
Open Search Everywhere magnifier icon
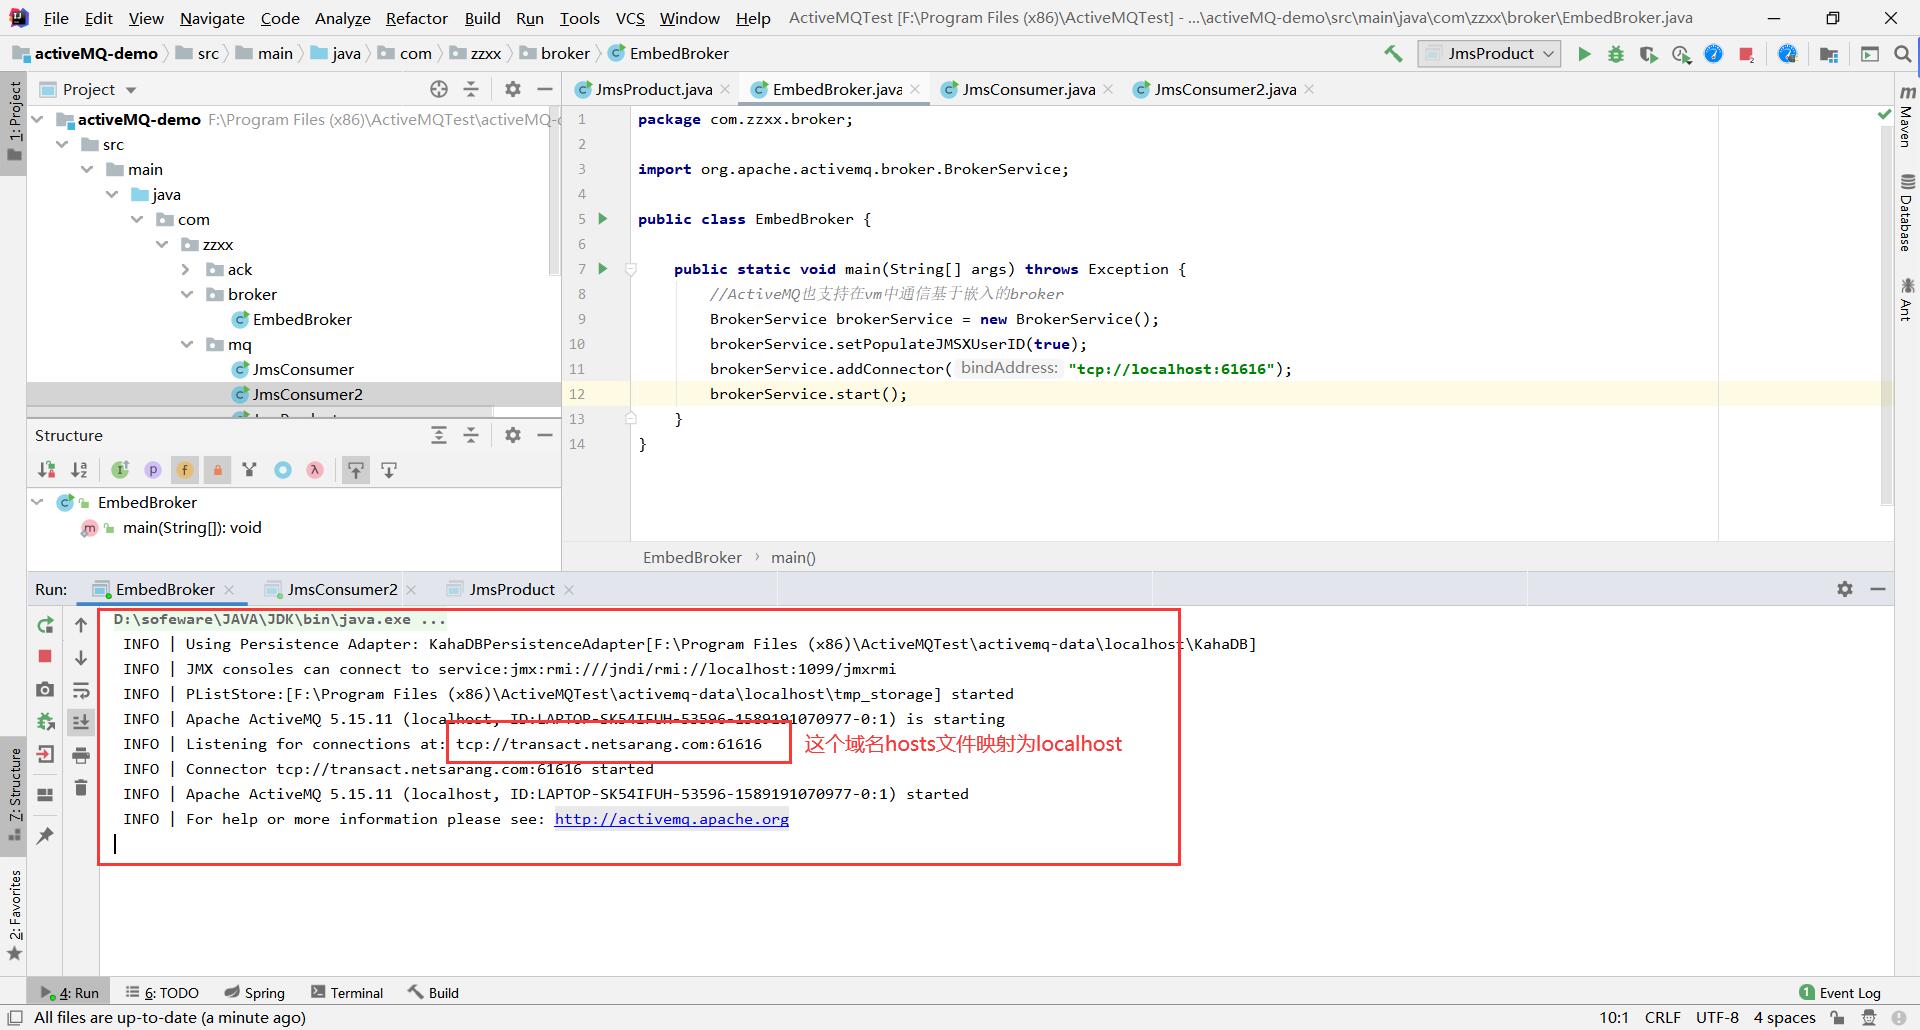point(1902,54)
